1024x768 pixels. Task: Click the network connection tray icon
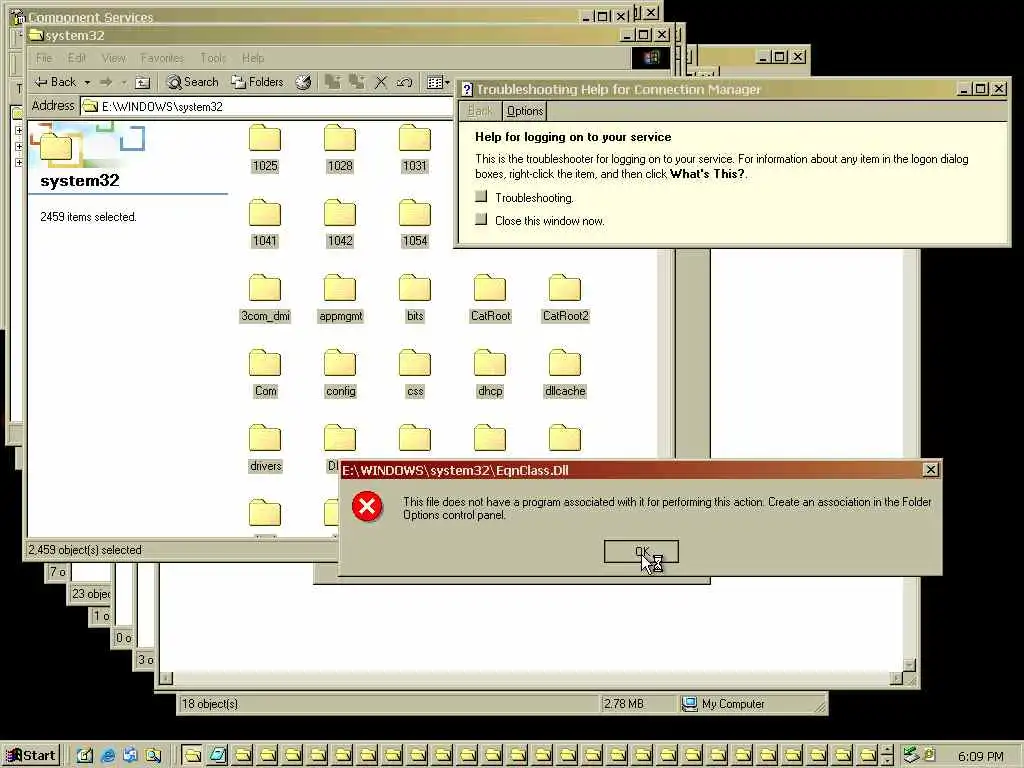click(x=910, y=756)
